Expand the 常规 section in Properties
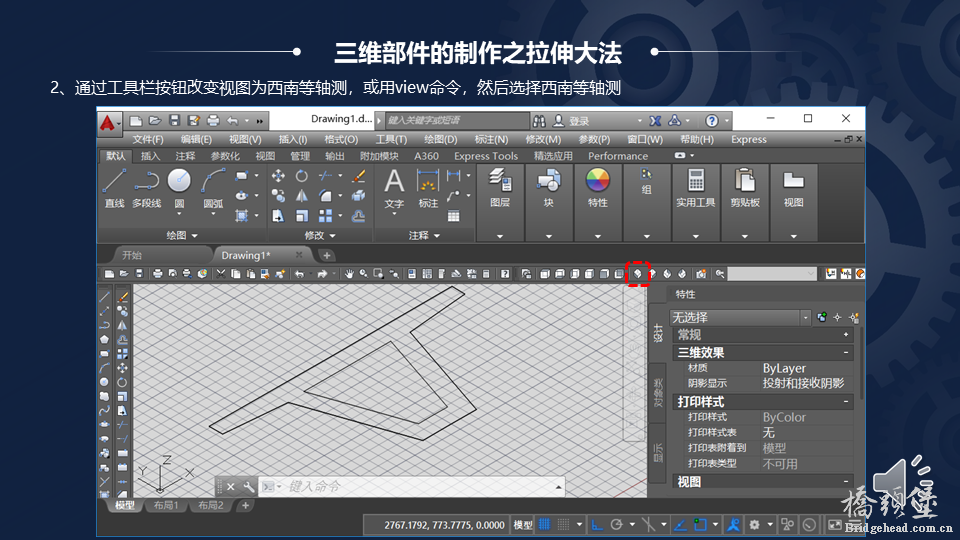The width and height of the screenshot is (960, 540). click(x=846, y=335)
